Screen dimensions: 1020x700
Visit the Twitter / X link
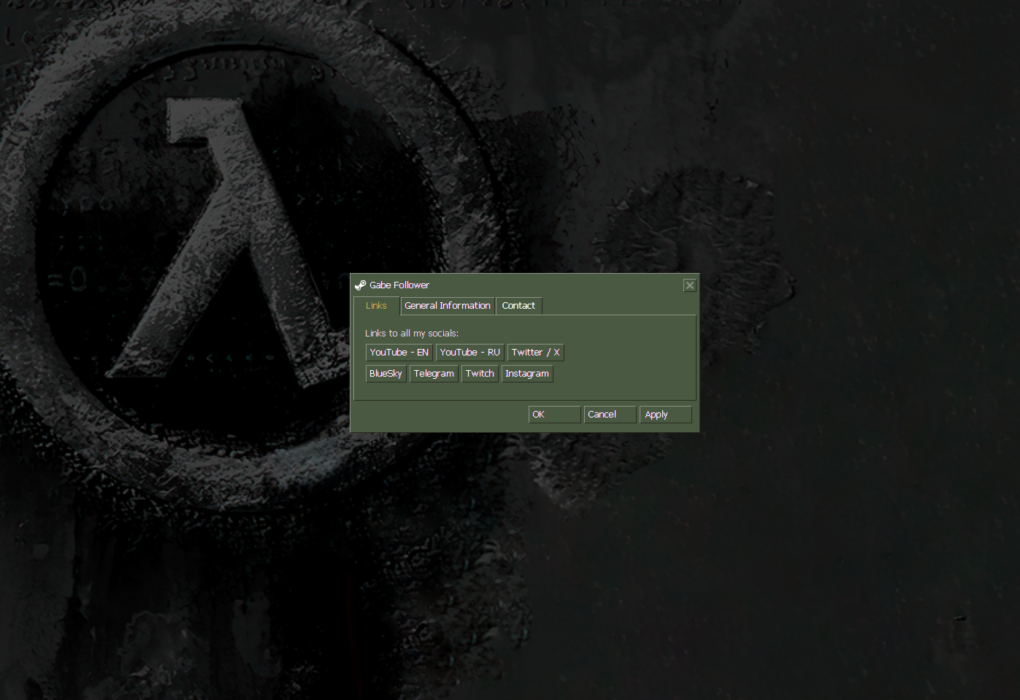tap(535, 352)
